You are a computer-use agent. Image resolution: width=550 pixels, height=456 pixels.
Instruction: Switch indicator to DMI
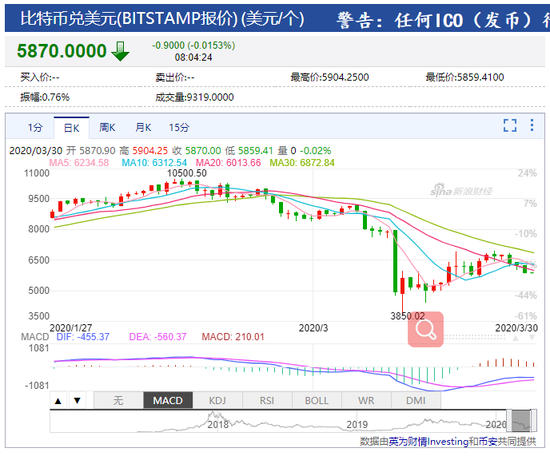click(416, 400)
